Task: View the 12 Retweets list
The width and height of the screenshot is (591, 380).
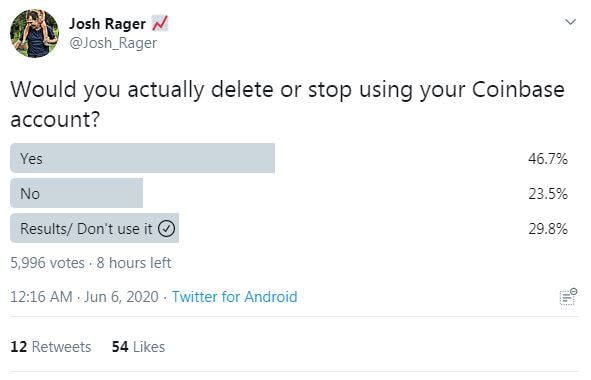Action: point(51,347)
